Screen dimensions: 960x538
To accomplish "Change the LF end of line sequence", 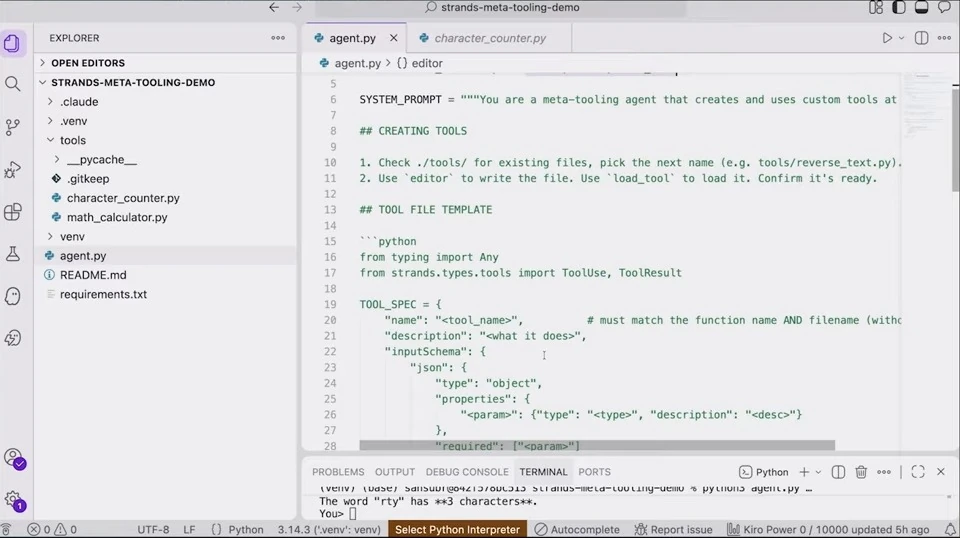I will 189,529.
